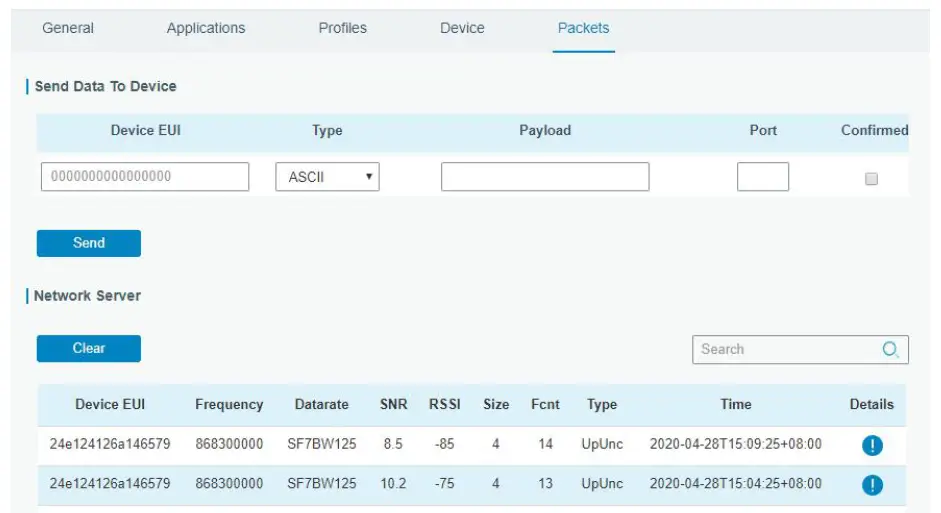941x513 pixels.
Task: Focus the Device EUI input field
Action: click(145, 177)
